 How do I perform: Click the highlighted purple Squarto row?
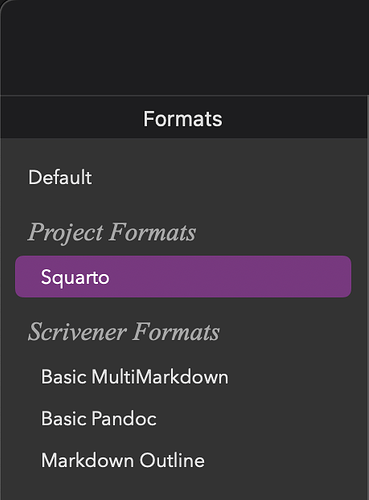(x=183, y=277)
